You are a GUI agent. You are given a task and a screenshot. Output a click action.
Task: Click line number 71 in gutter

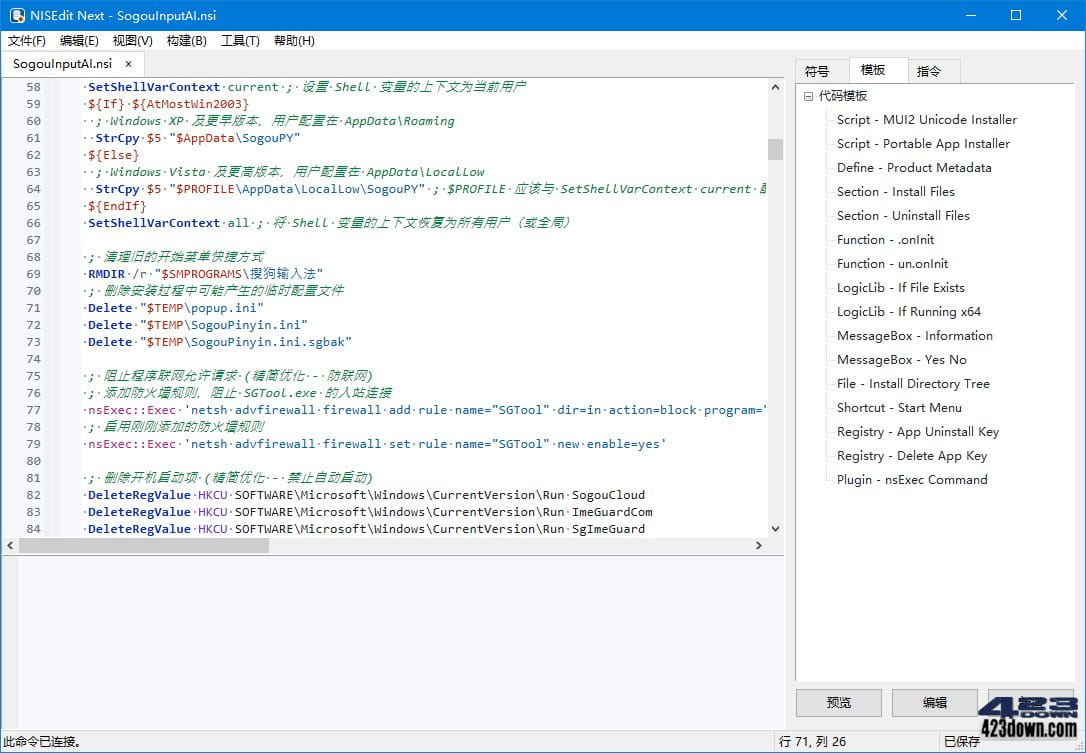[x=33, y=308]
